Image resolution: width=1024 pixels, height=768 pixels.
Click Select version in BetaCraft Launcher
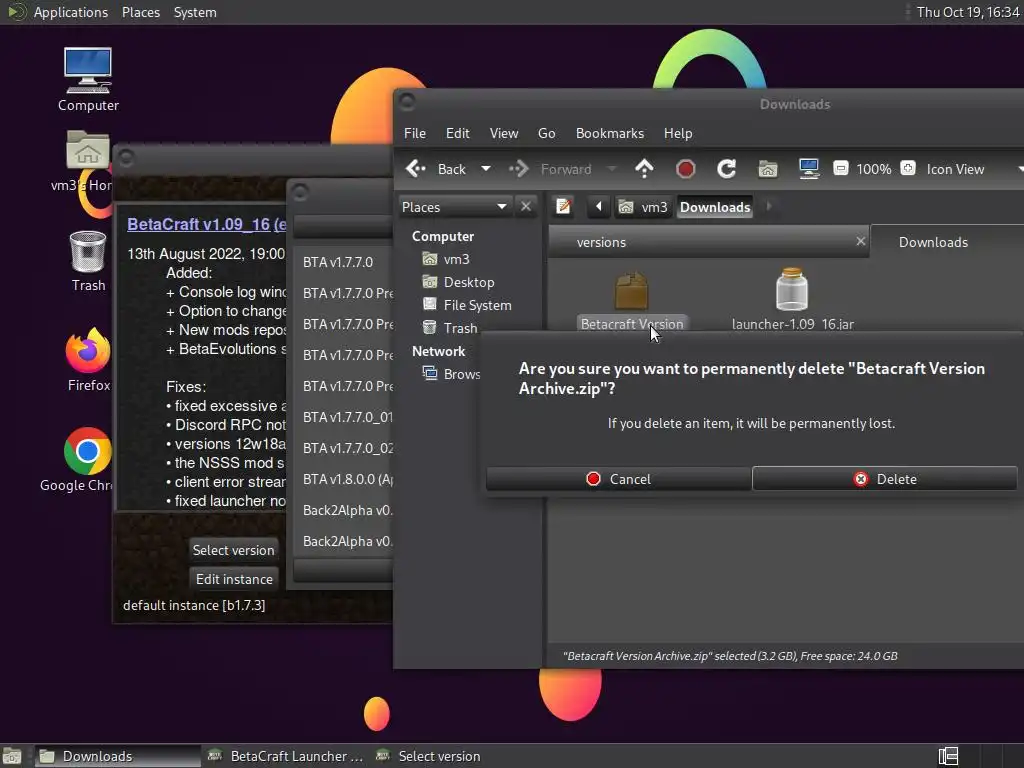[234, 550]
